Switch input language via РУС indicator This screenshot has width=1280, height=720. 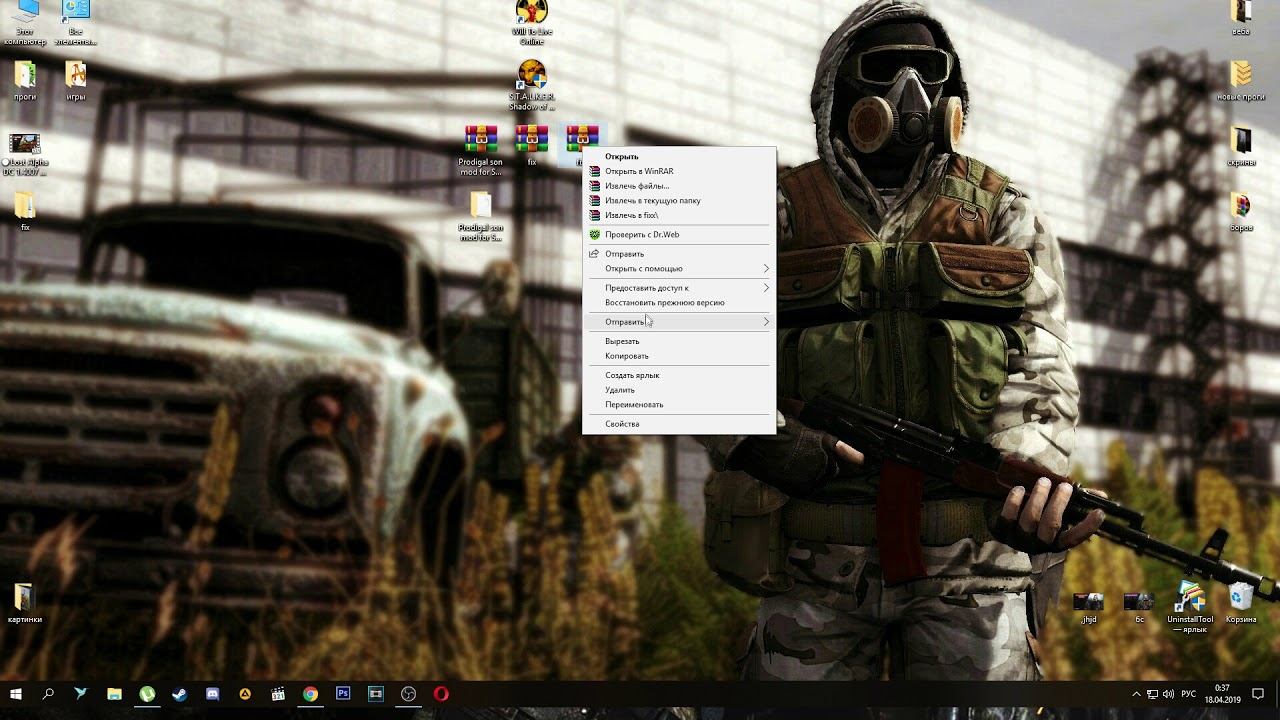coord(1189,694)
